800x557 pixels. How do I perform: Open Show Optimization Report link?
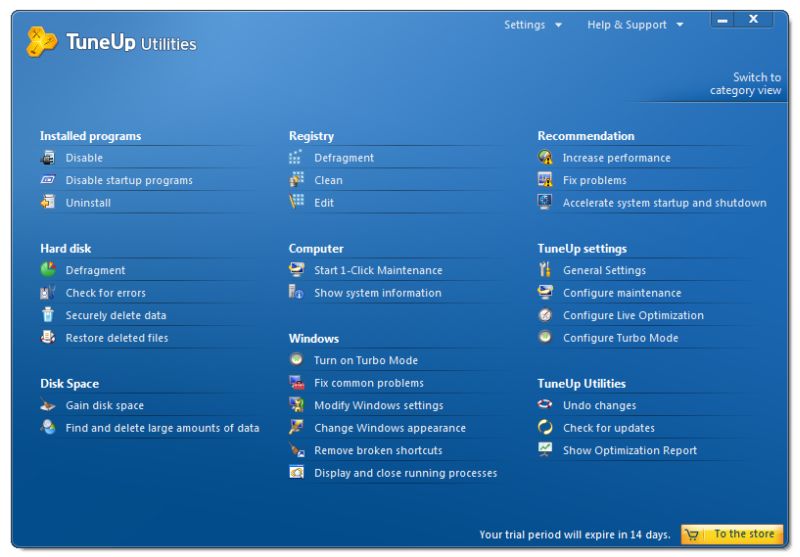pos(630,450)
